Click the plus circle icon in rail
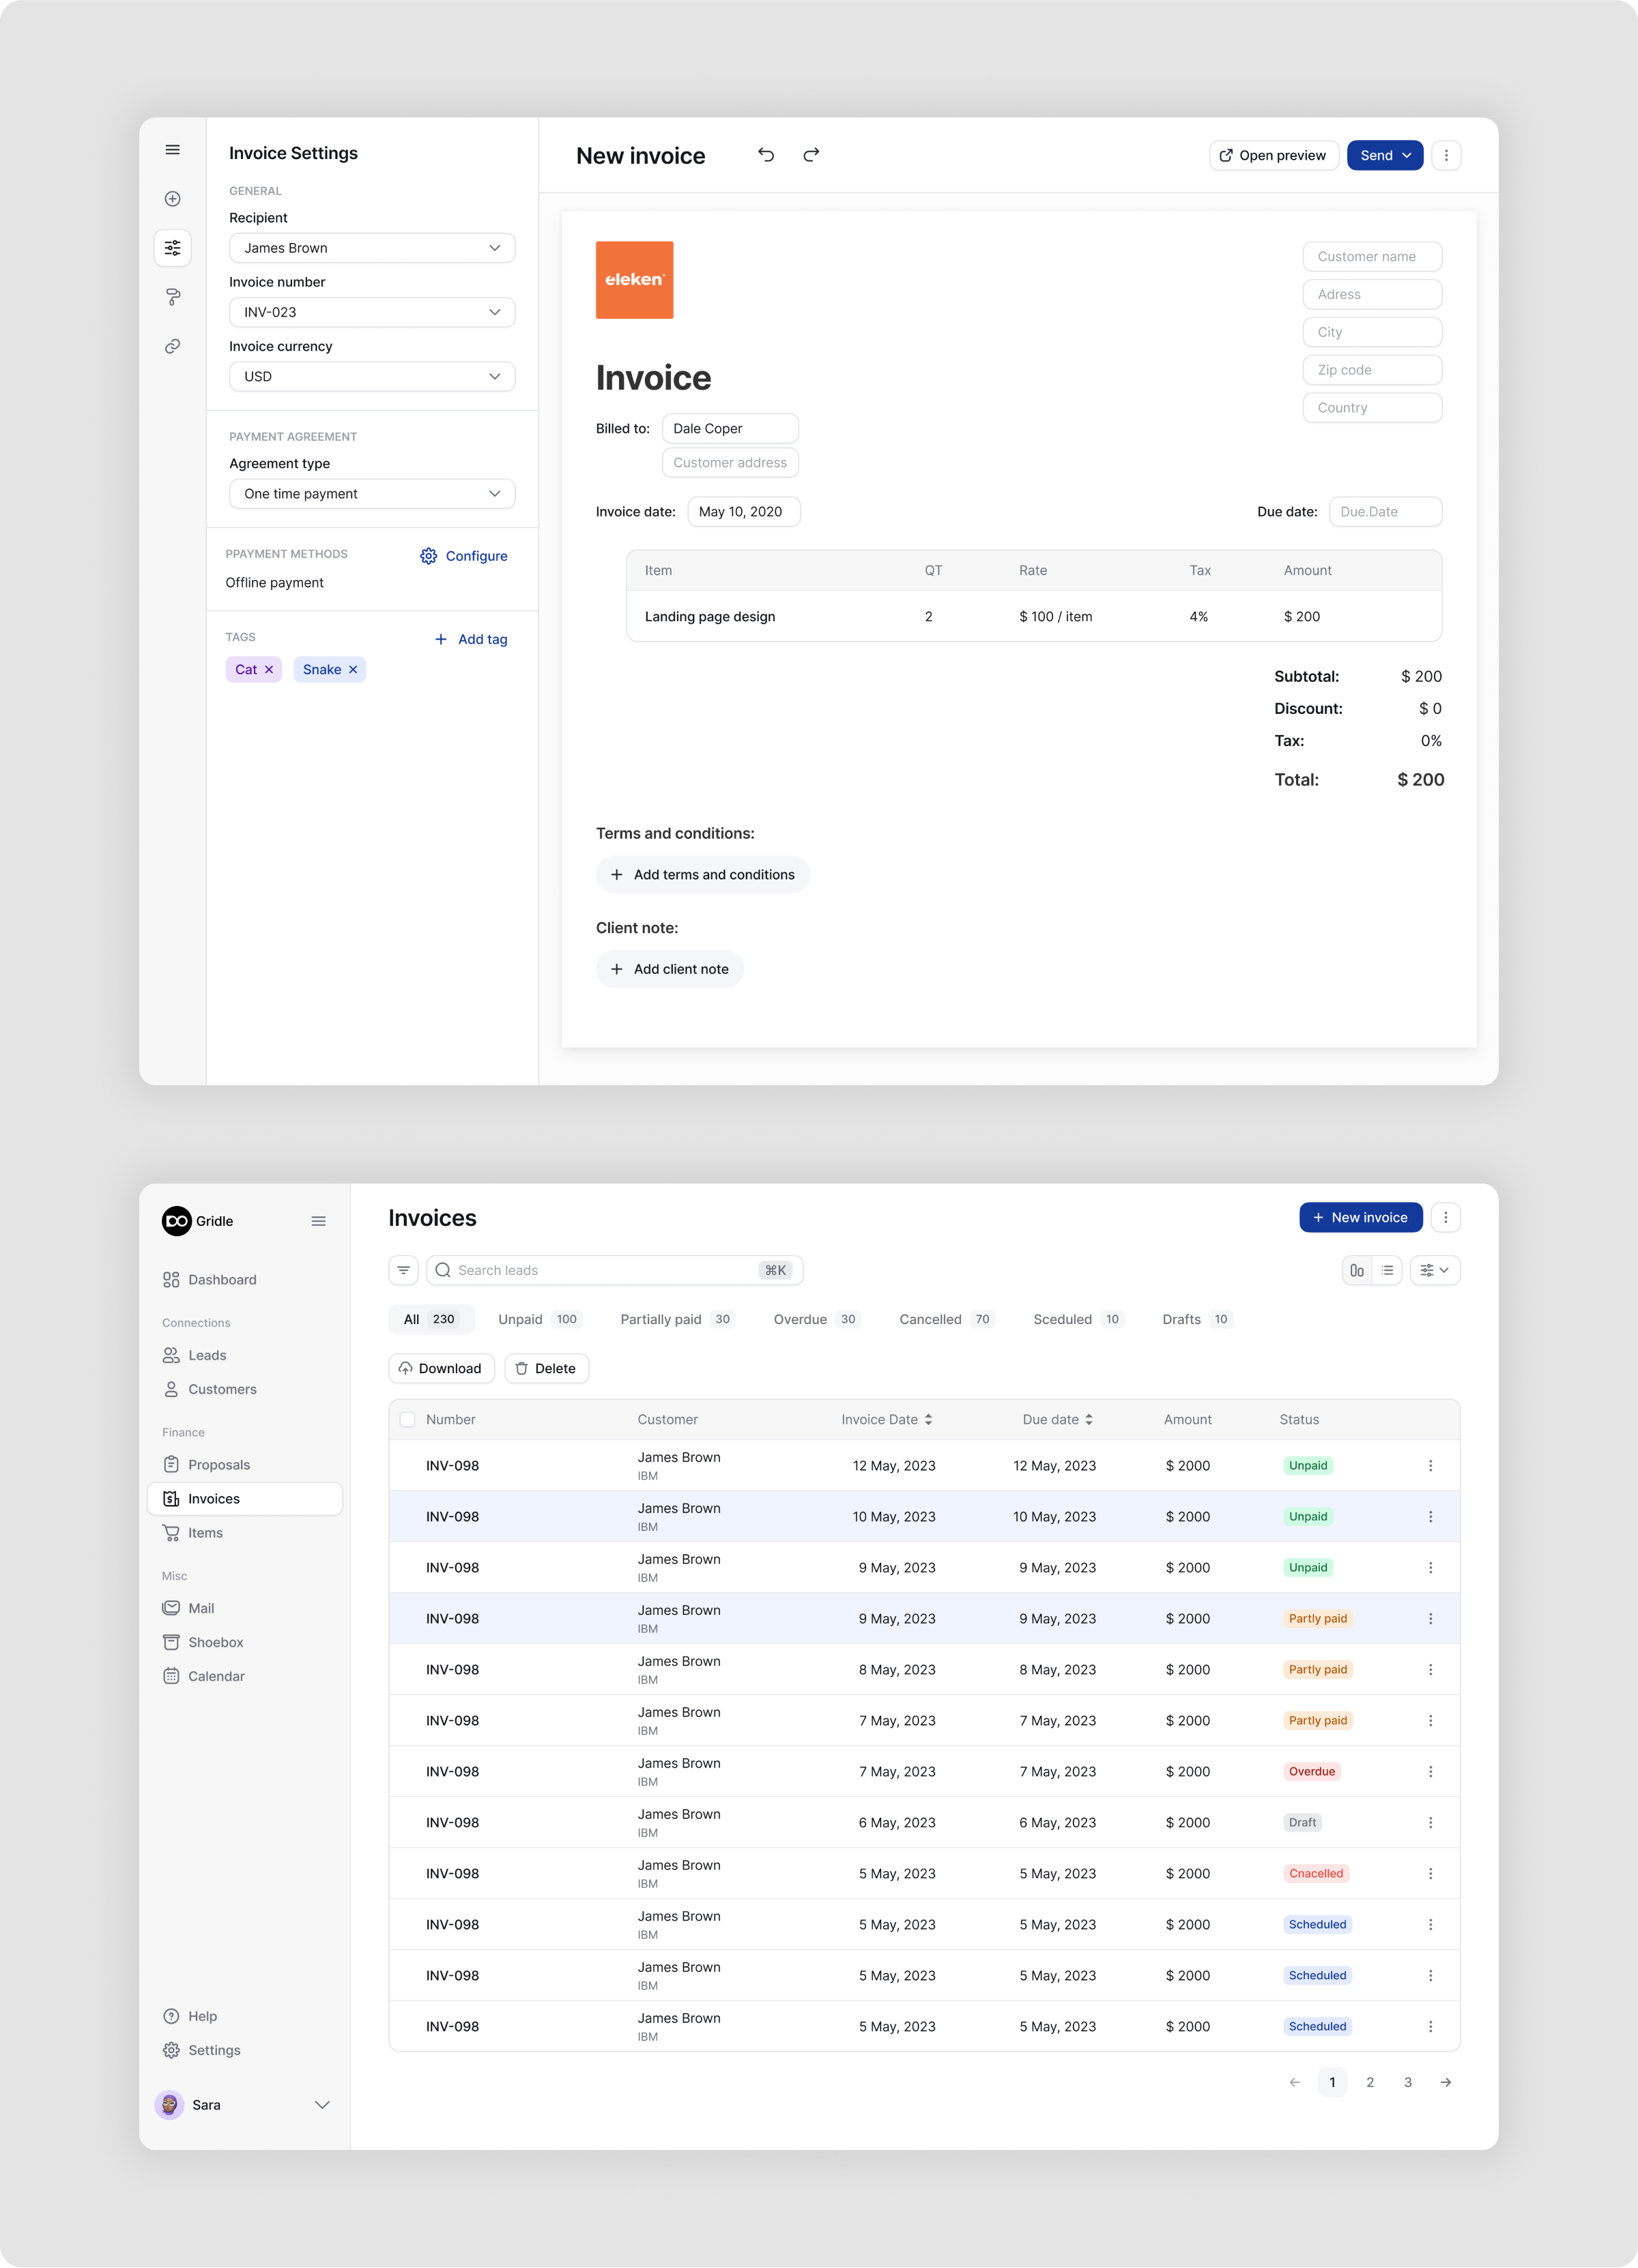Image resolution: width=1638 pixels, height=2268 pixels. click(172, 199)
